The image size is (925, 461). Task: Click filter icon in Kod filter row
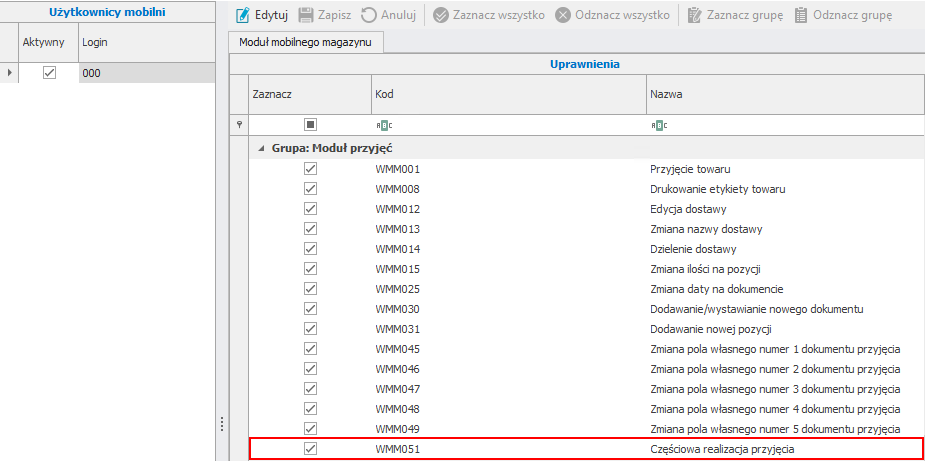[x=384, y=125]
